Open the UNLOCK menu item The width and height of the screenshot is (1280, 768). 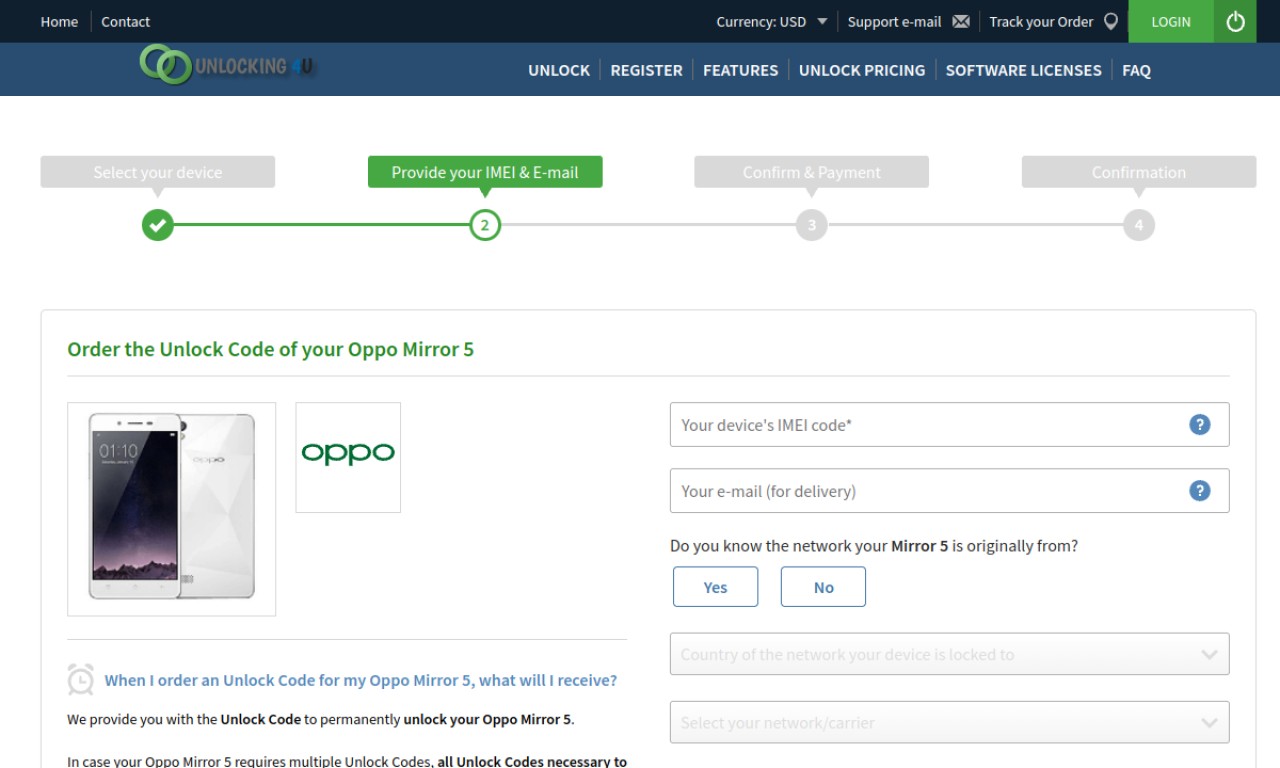click(x=559, y=70)
